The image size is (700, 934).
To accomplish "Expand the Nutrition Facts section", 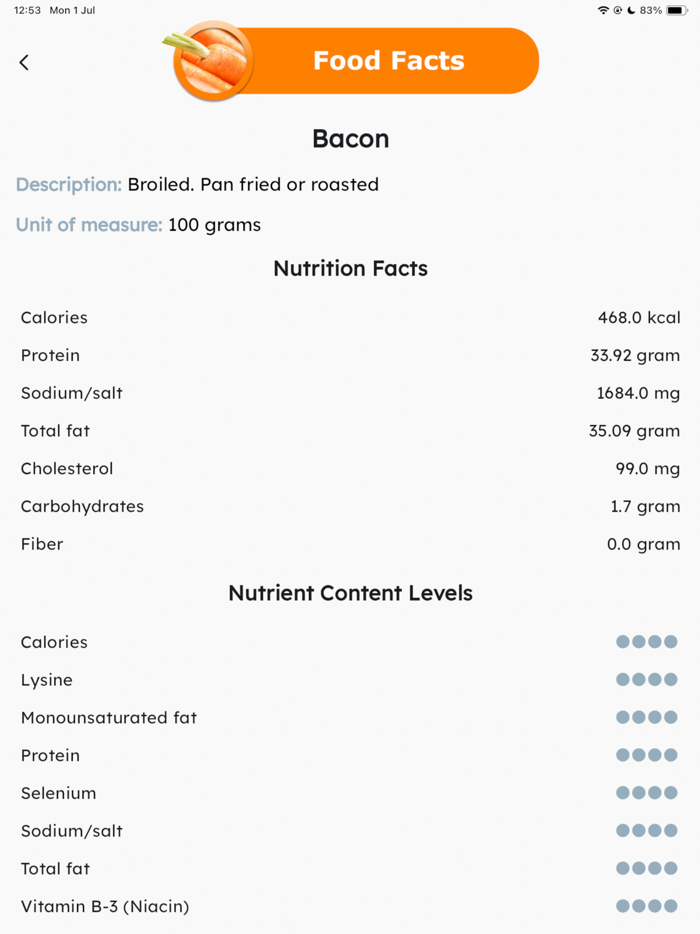I will point(350,268).
